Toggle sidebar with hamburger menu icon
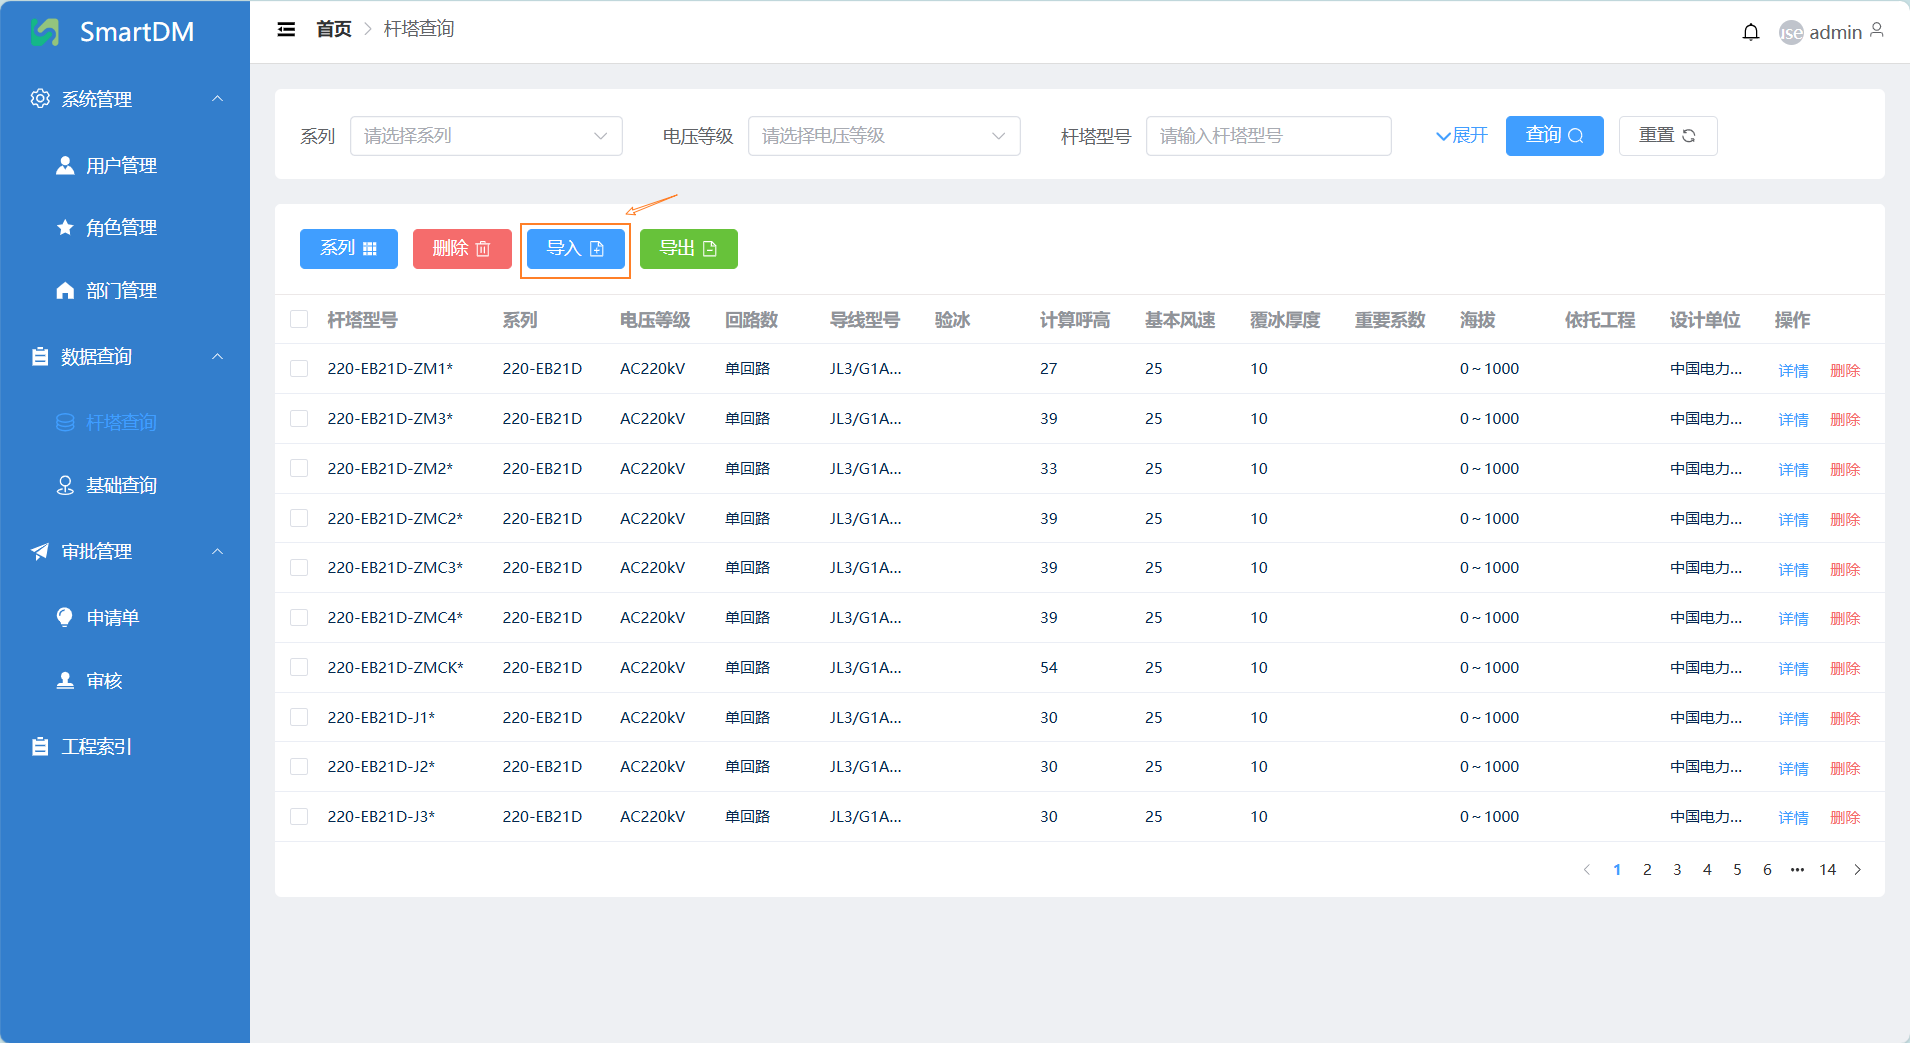The height and width of the screenshot is (1043, 1910). (x=286, y=29)
